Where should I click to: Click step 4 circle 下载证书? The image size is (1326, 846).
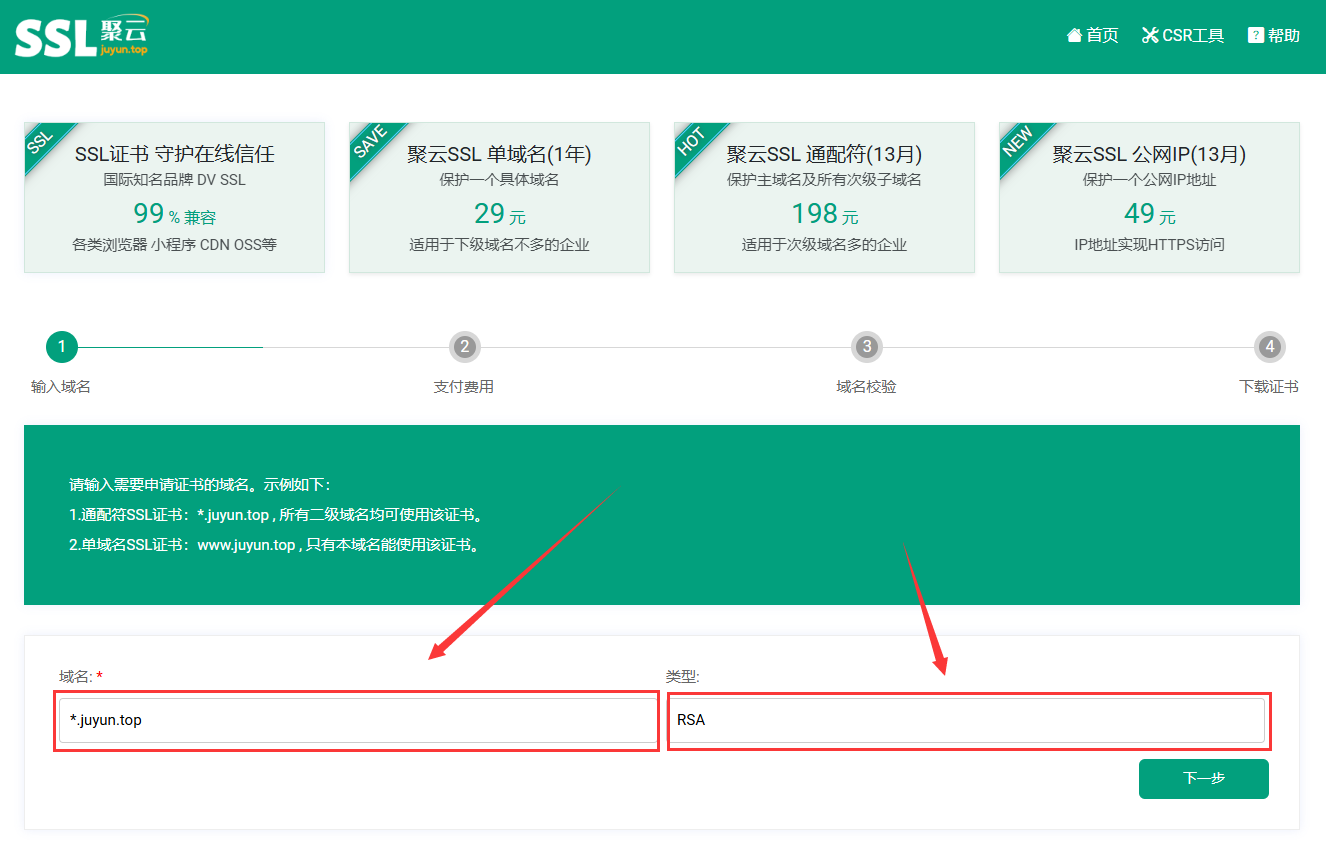pyautogui.click(x=1269, y=347)
